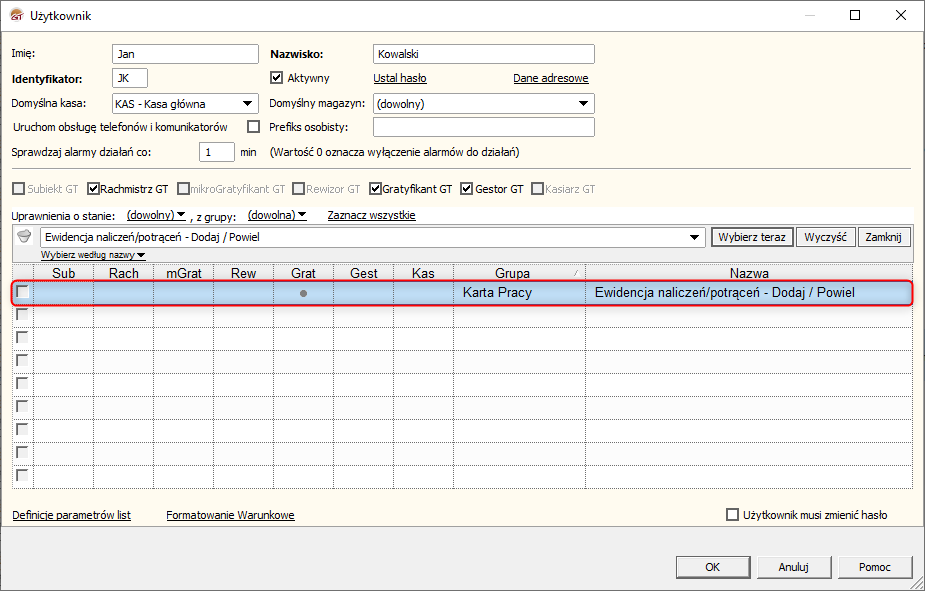925x591 pixels.
Task: Close the Użytkownik window
Action: (x=901, y=15)
